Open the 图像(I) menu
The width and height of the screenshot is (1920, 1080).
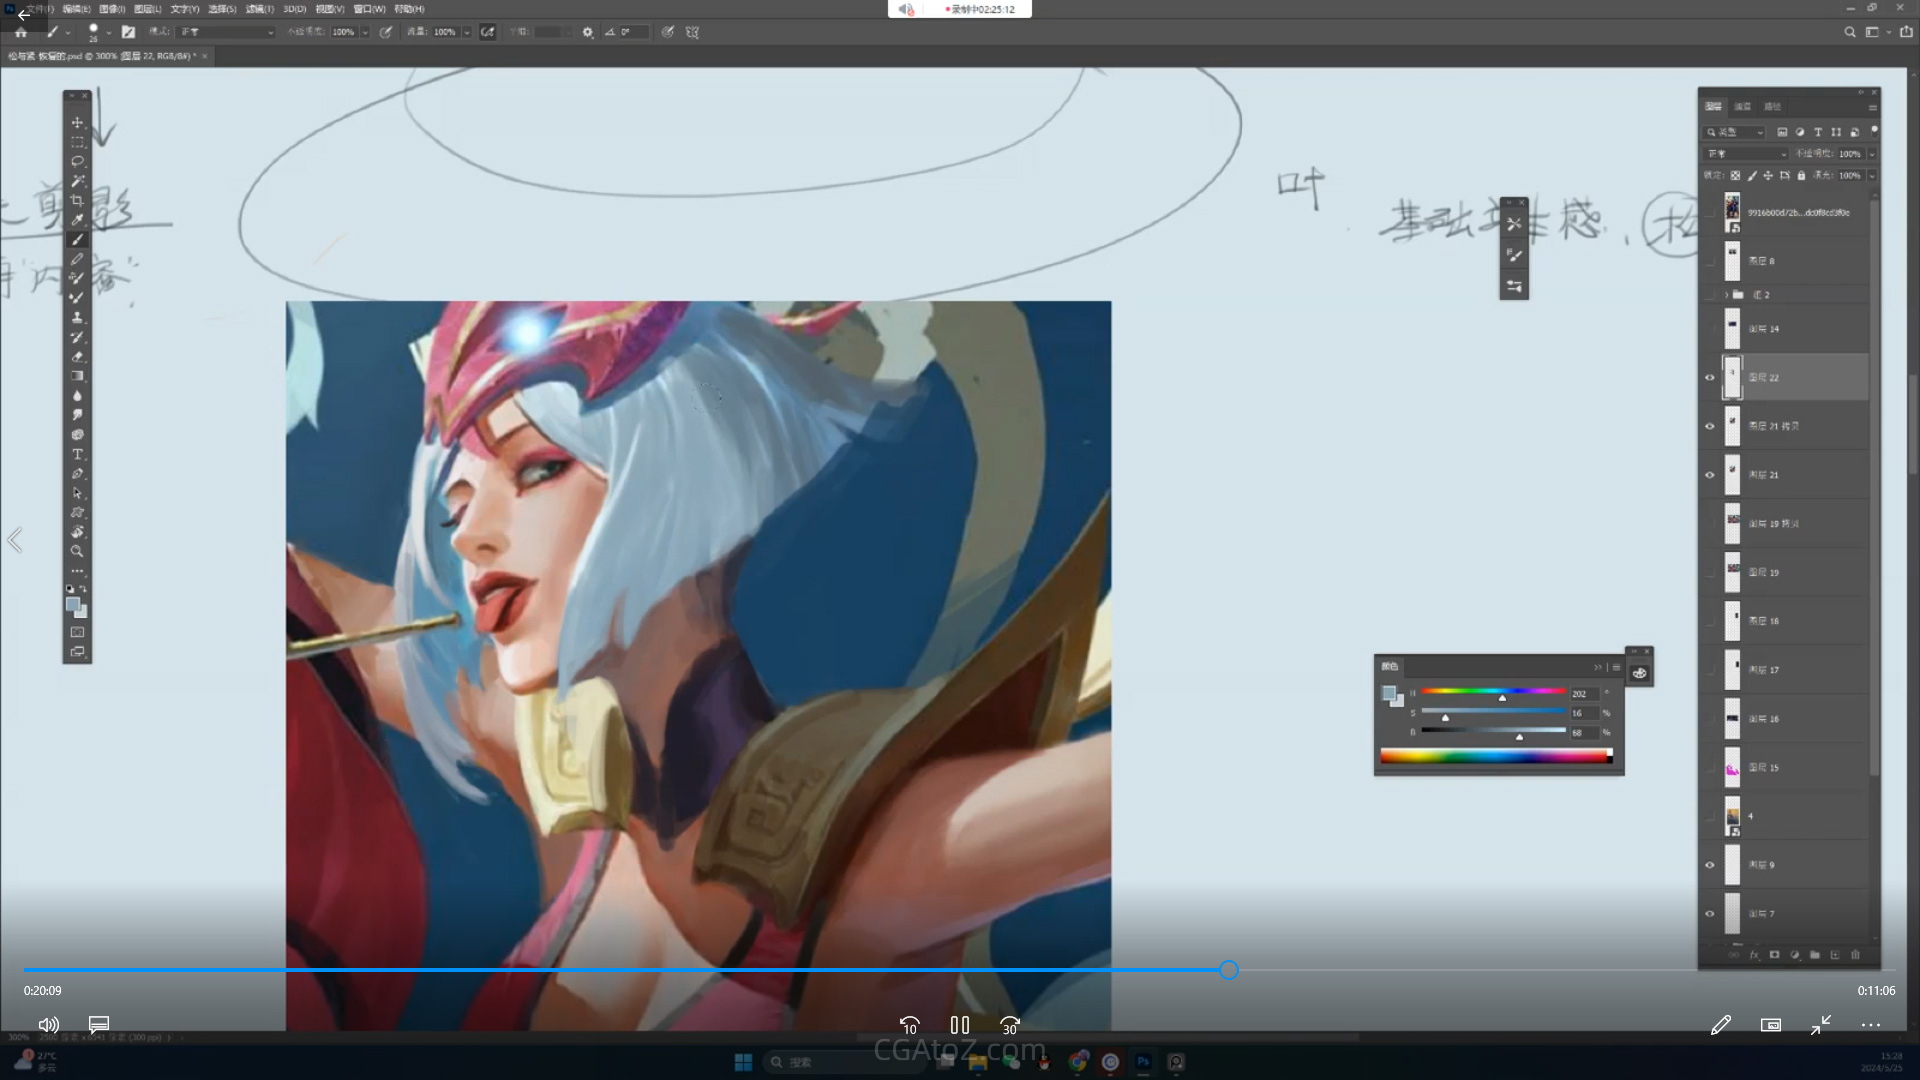point(112,9)
